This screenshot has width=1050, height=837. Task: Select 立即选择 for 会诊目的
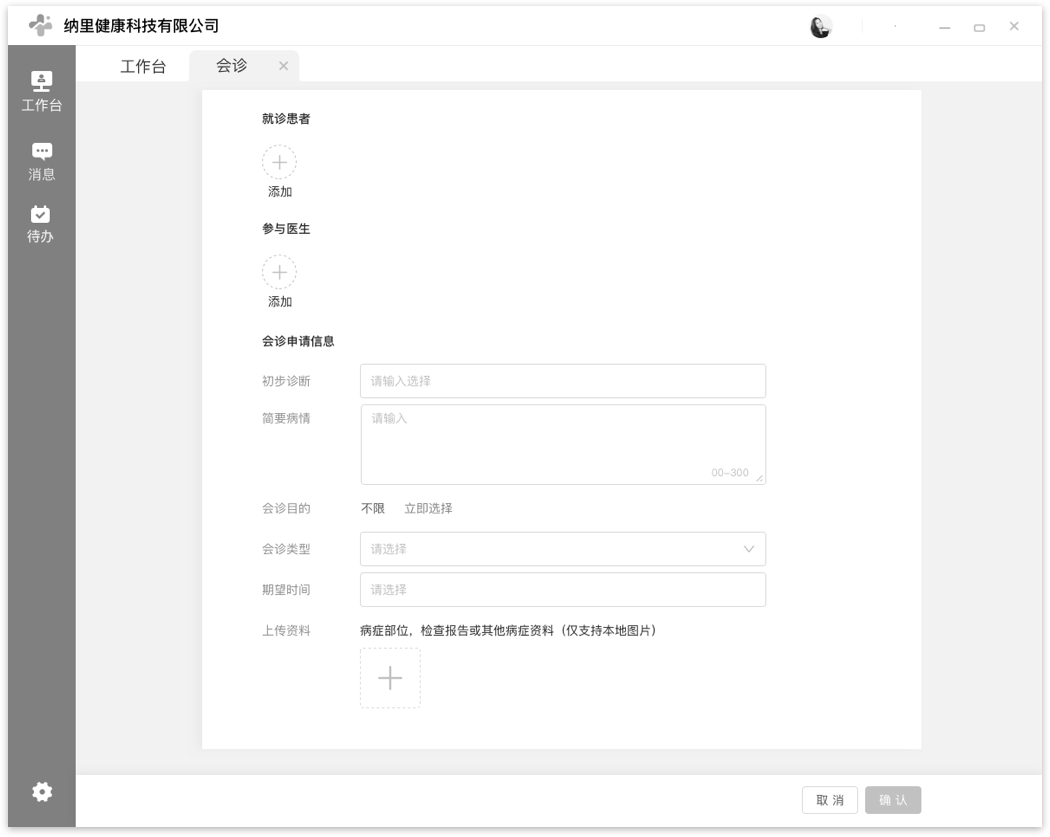pos(427,508)
